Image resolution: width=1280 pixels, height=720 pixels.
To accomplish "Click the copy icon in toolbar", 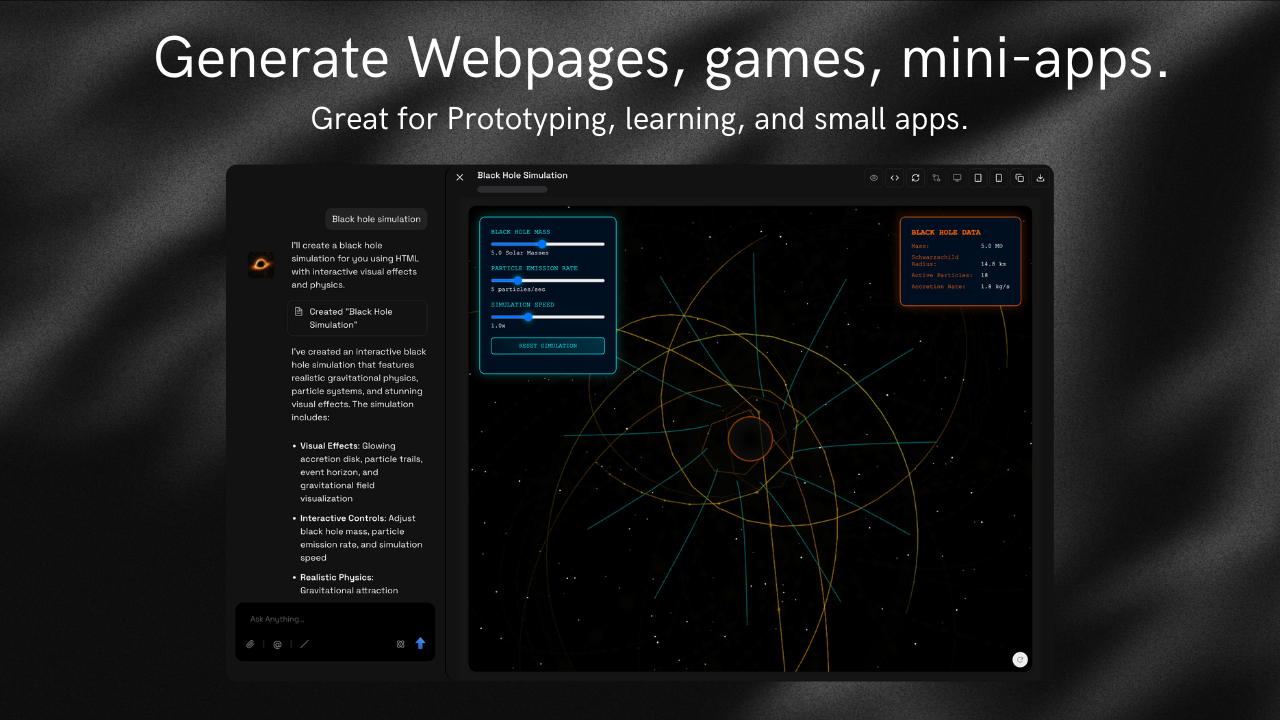I will 1020,178.
